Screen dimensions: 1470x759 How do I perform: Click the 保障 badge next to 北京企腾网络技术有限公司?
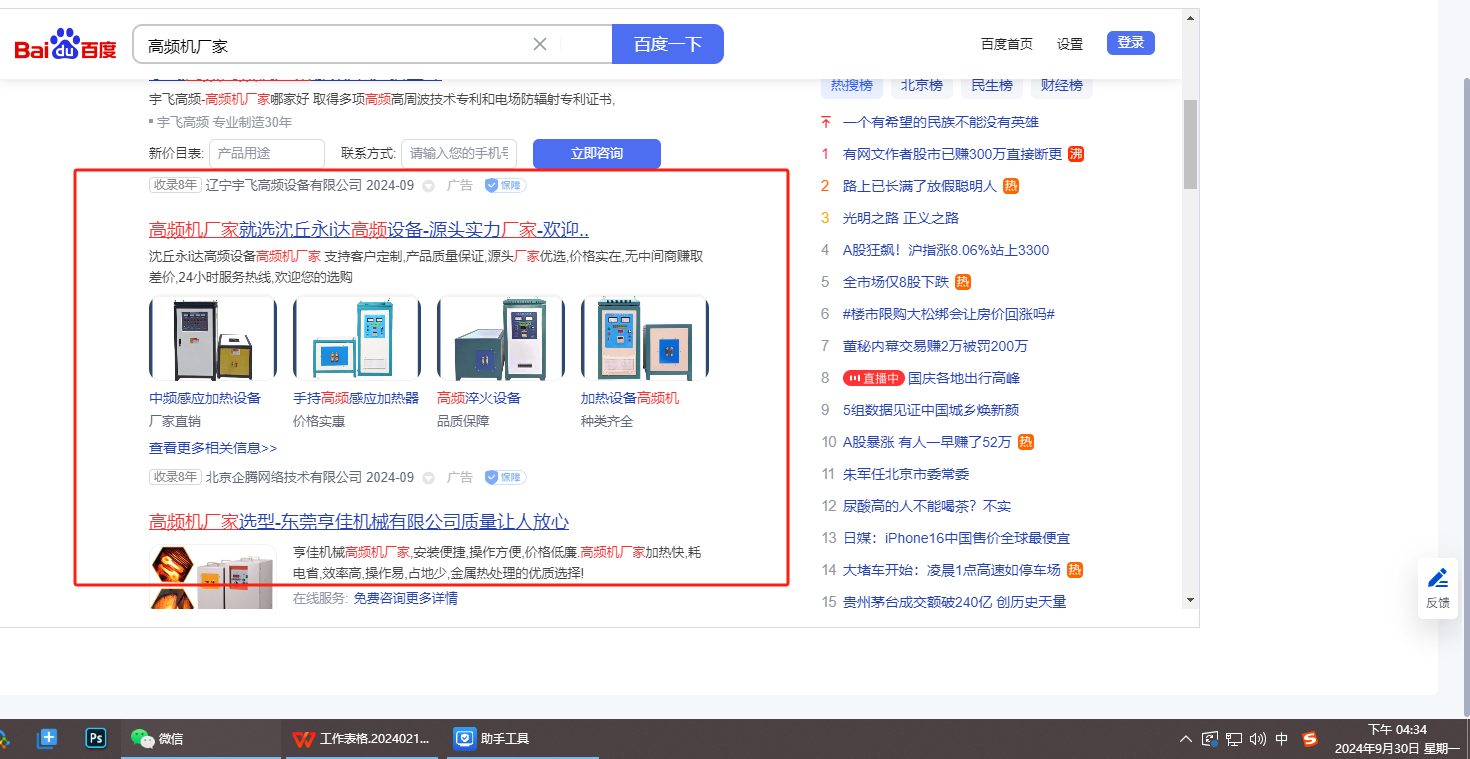pyautogui.click(x=506, y=477)
